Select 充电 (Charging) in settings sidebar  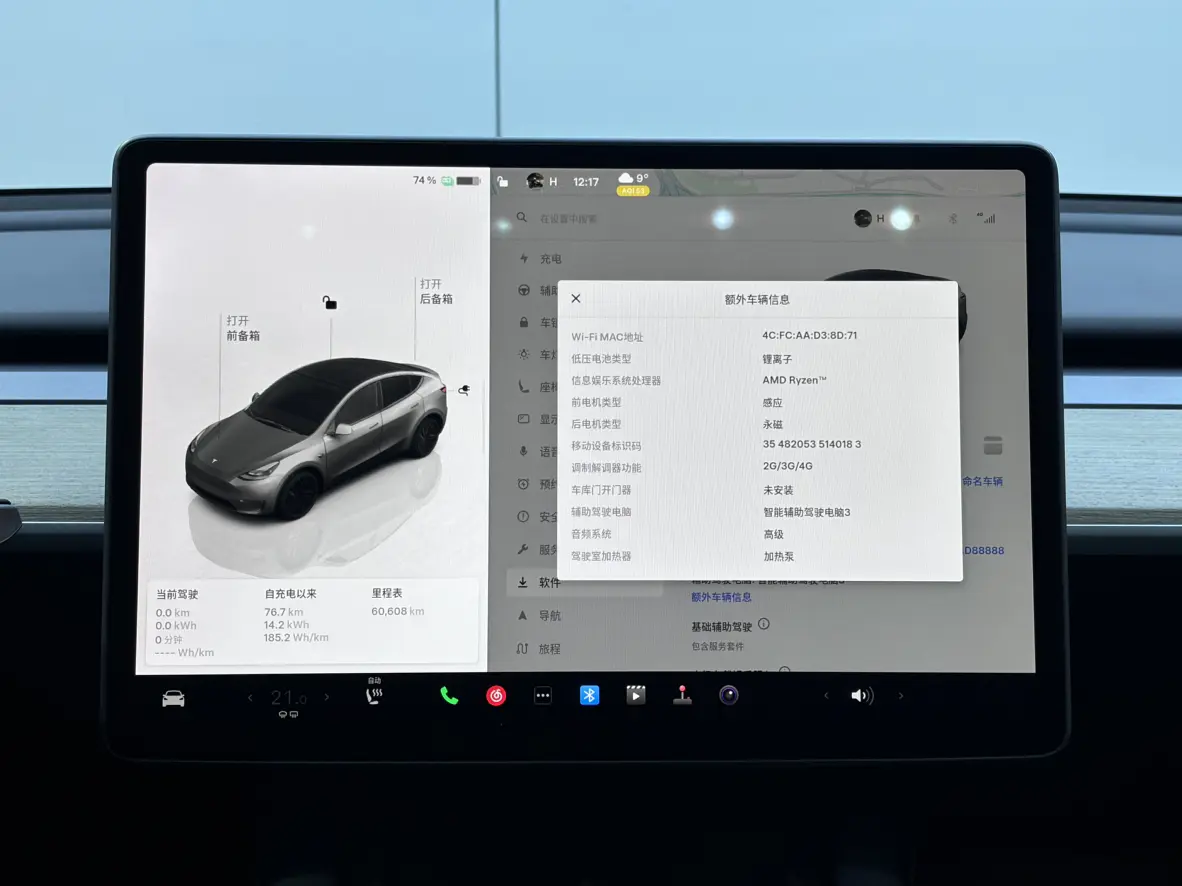click(x=550, y=259)
